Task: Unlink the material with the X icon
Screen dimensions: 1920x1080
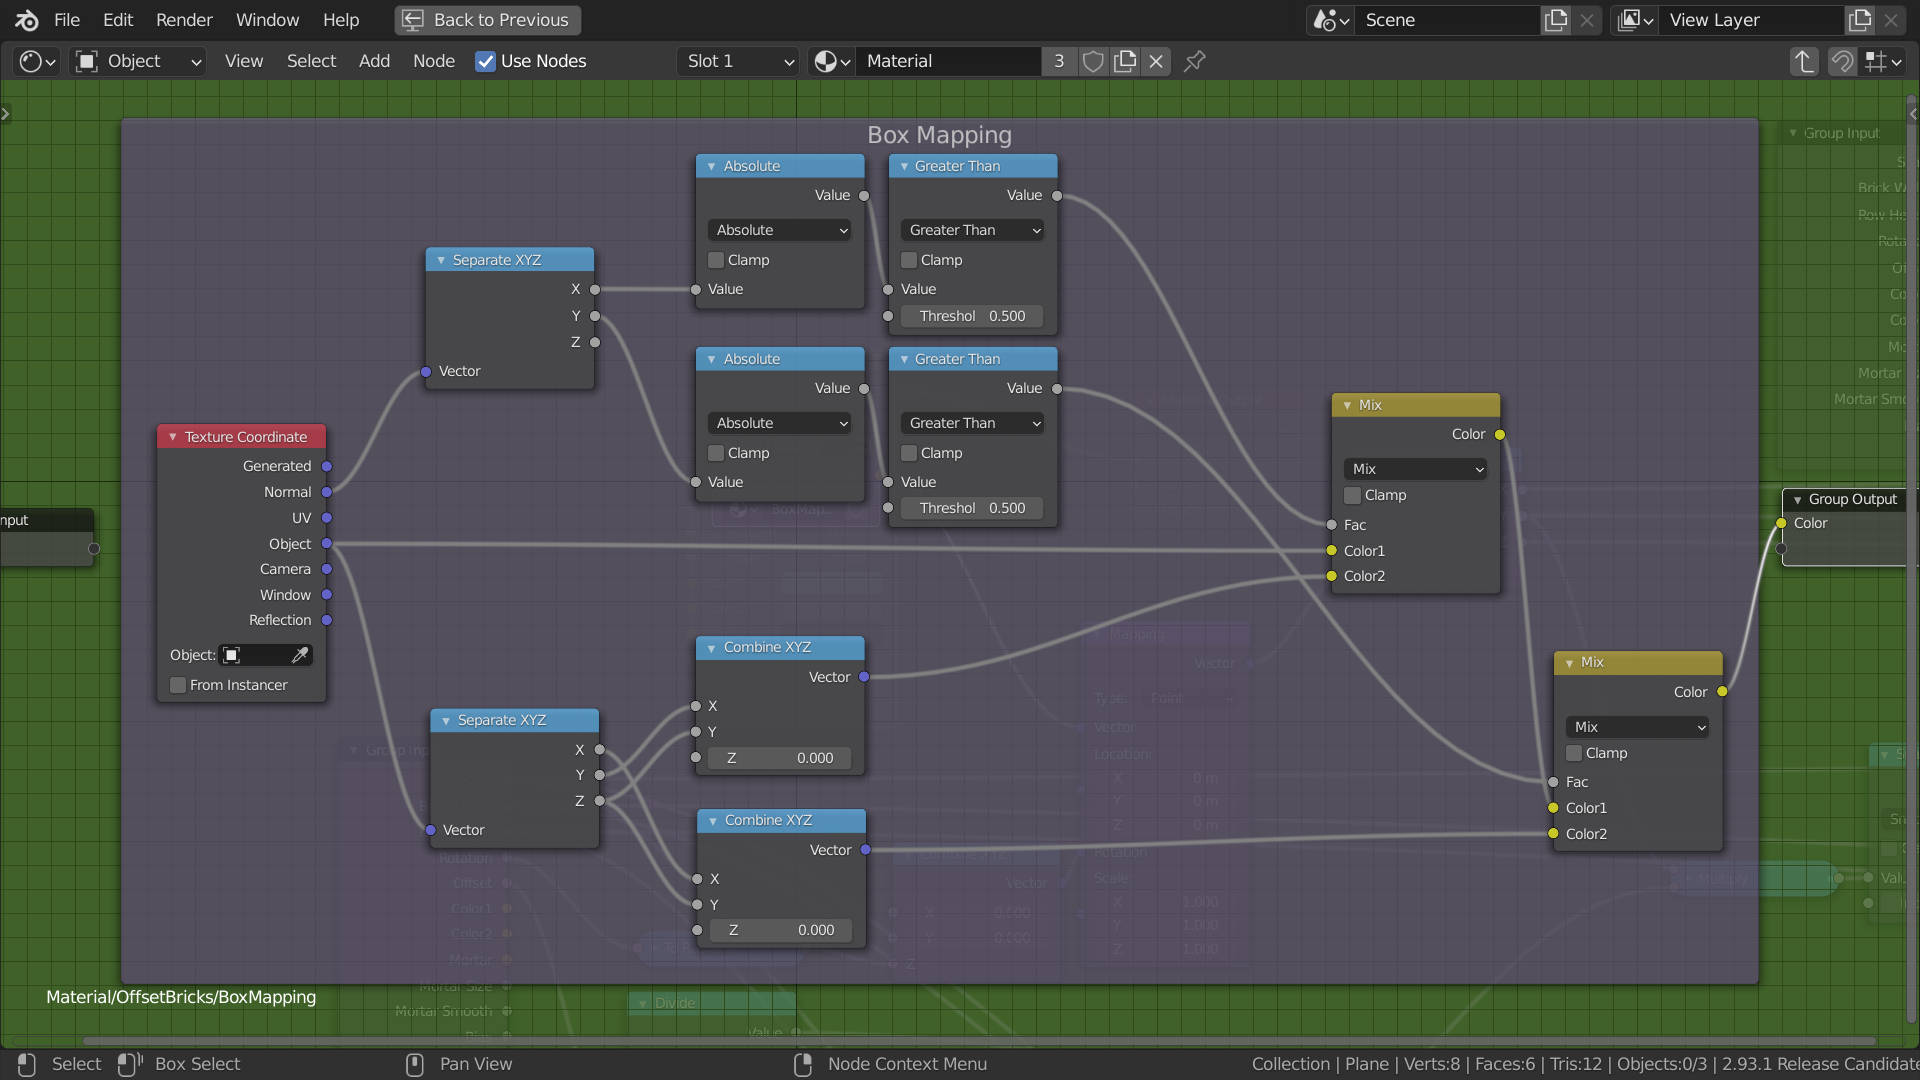Action: [x=1156, y=61]
